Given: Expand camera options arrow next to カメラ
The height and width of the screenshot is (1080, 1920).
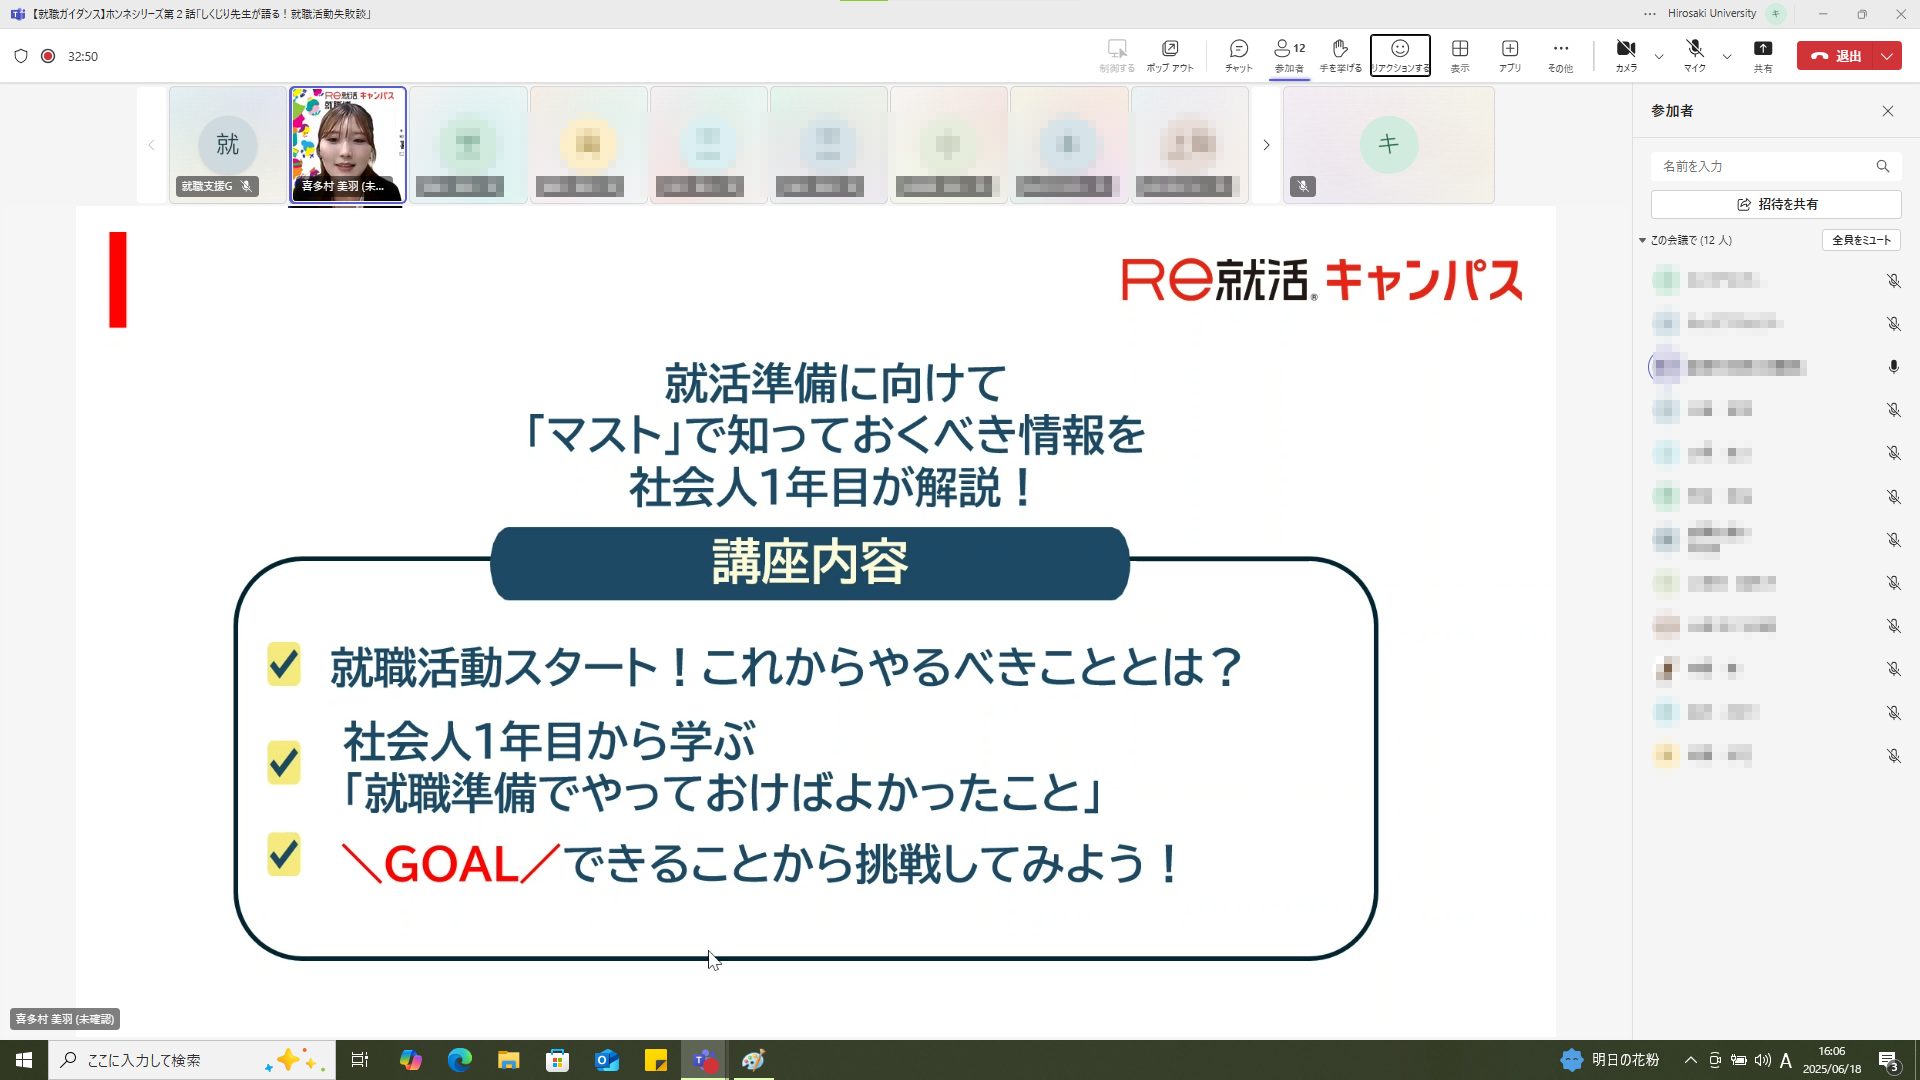Looking at the screenshot, I should click(1659, 56).
